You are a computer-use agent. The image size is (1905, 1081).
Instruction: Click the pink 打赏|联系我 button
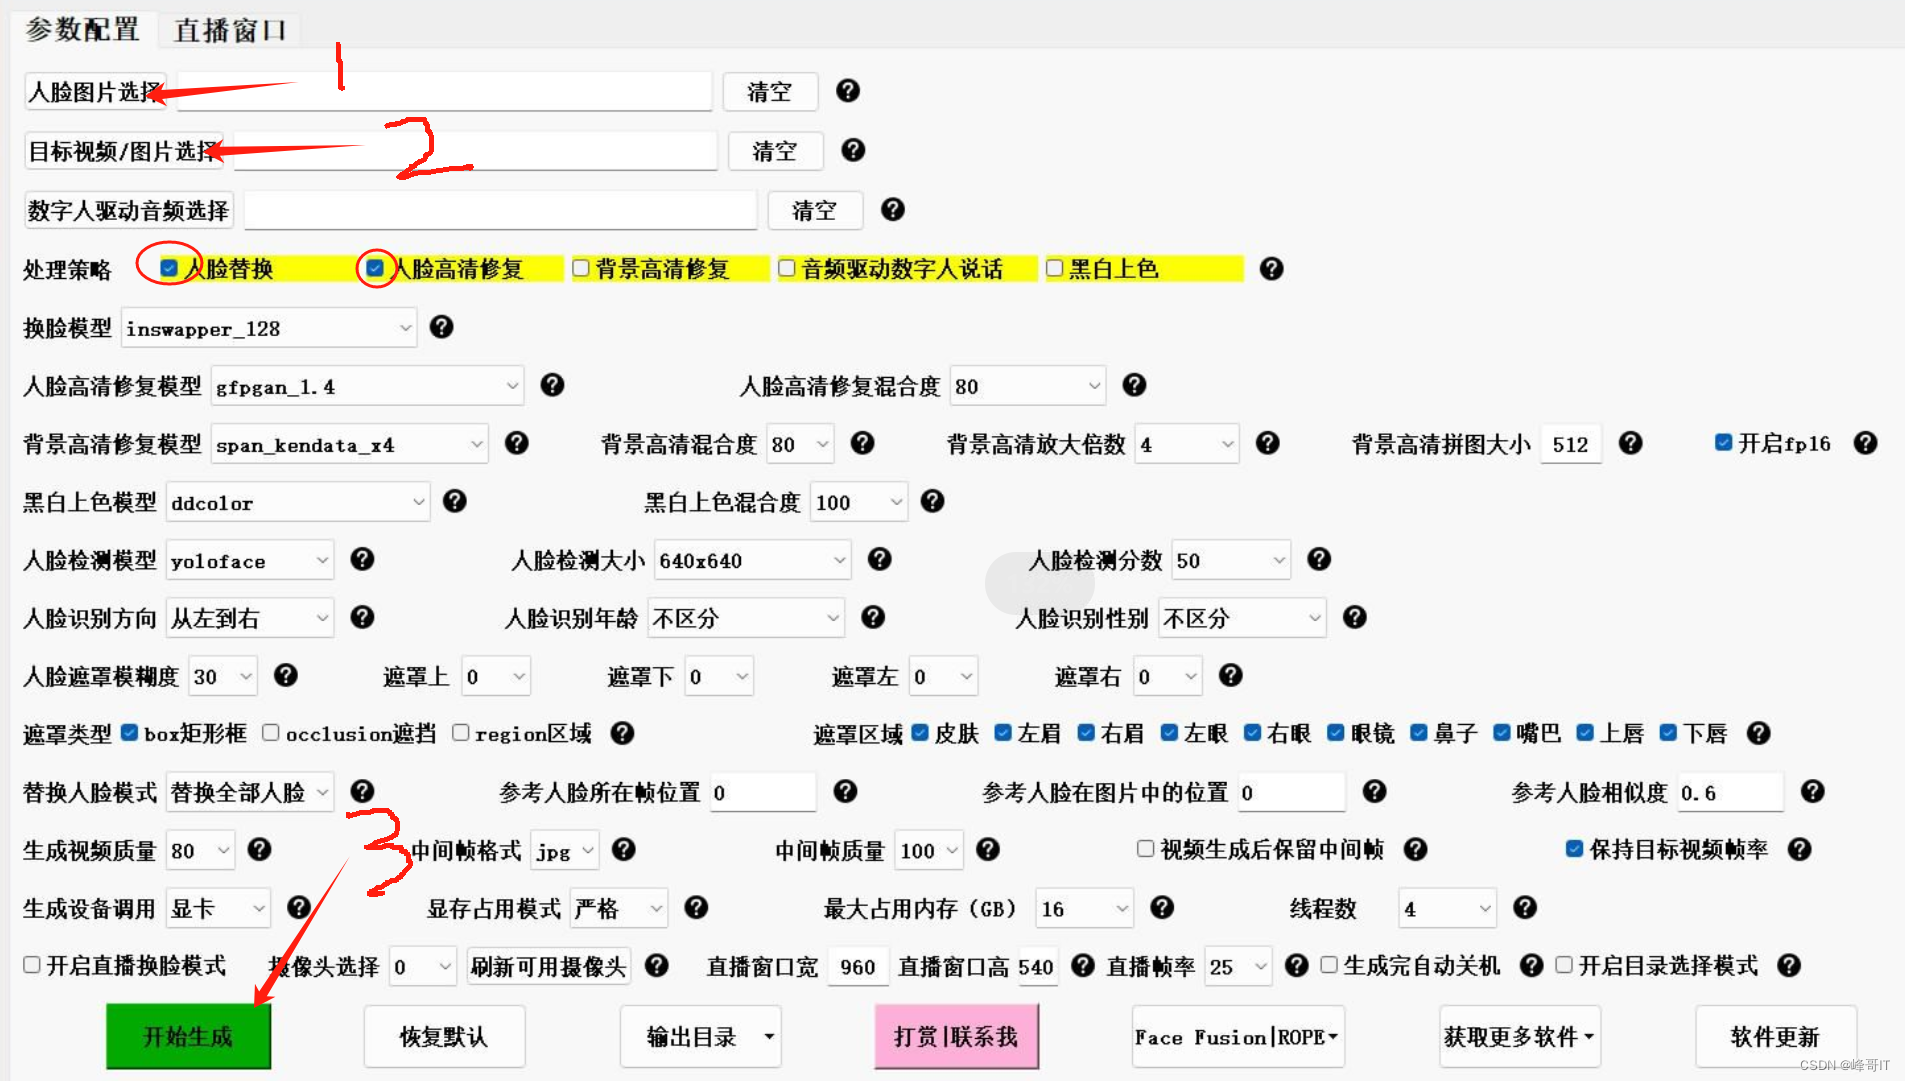coord(956,1037)
